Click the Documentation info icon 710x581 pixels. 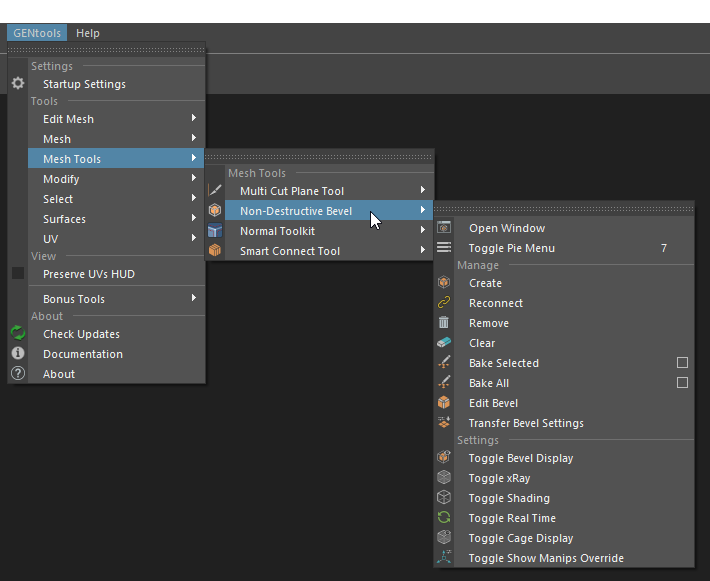coord(18,354)
